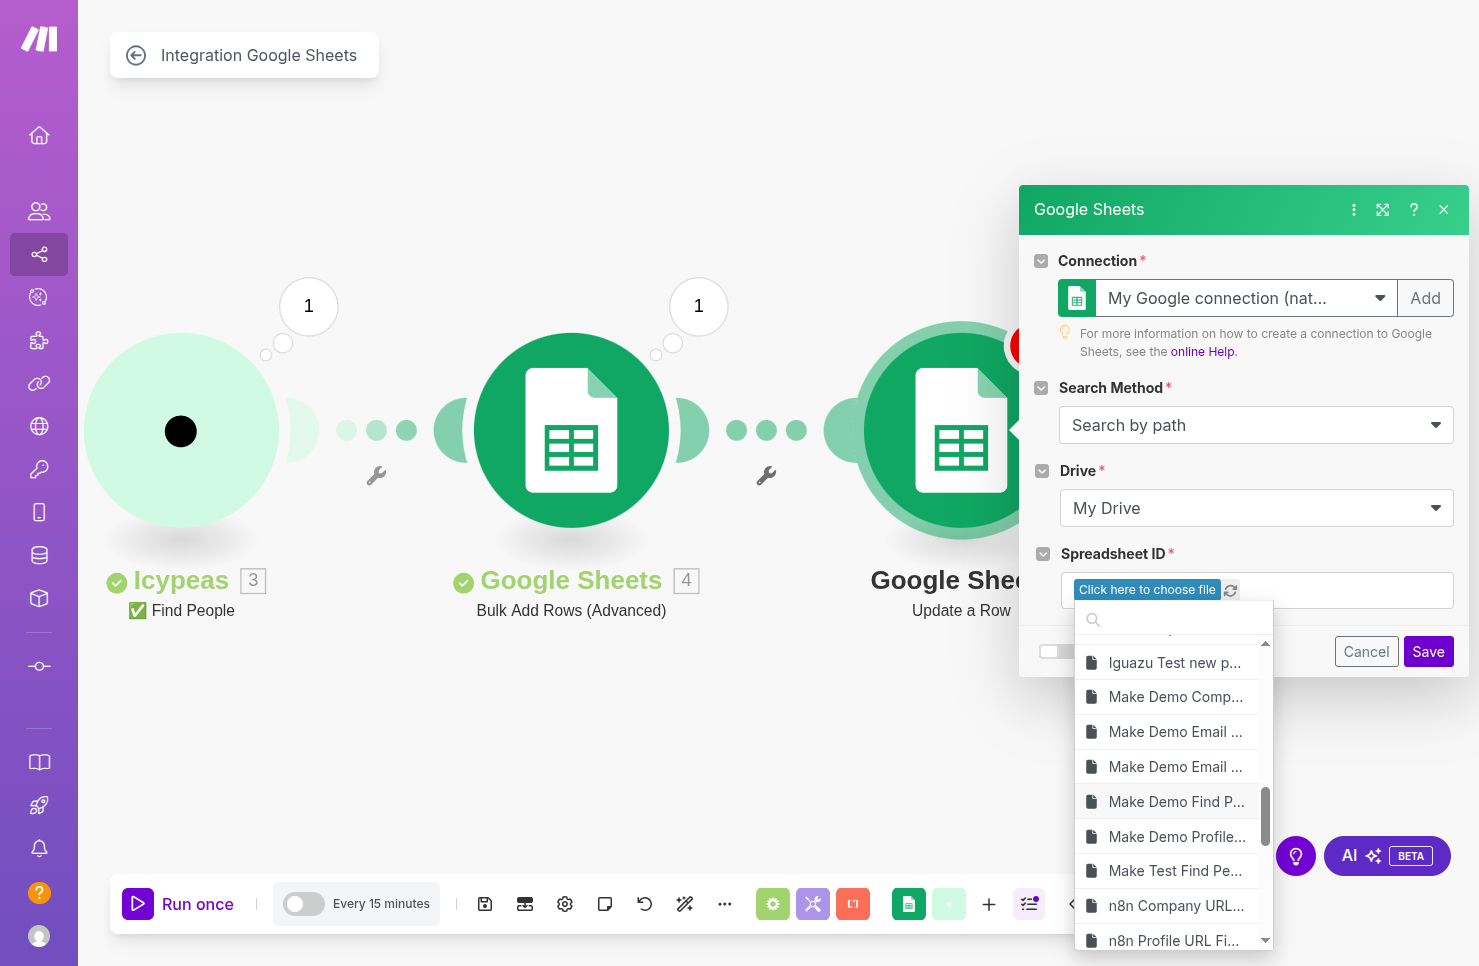Open the online Help link

pyautogui.click(x=1202, y=352)
